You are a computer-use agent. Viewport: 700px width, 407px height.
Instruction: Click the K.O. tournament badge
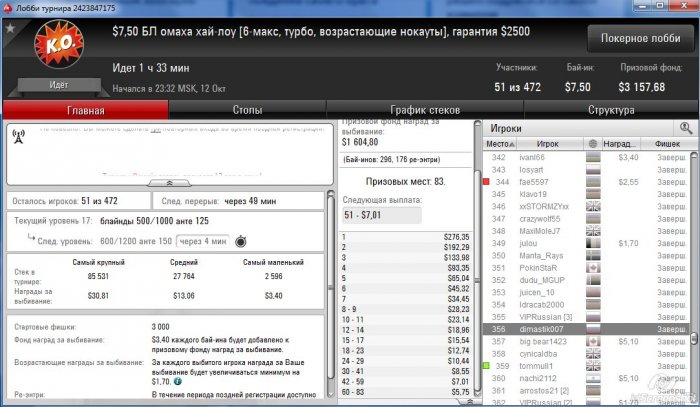point(59,44)
